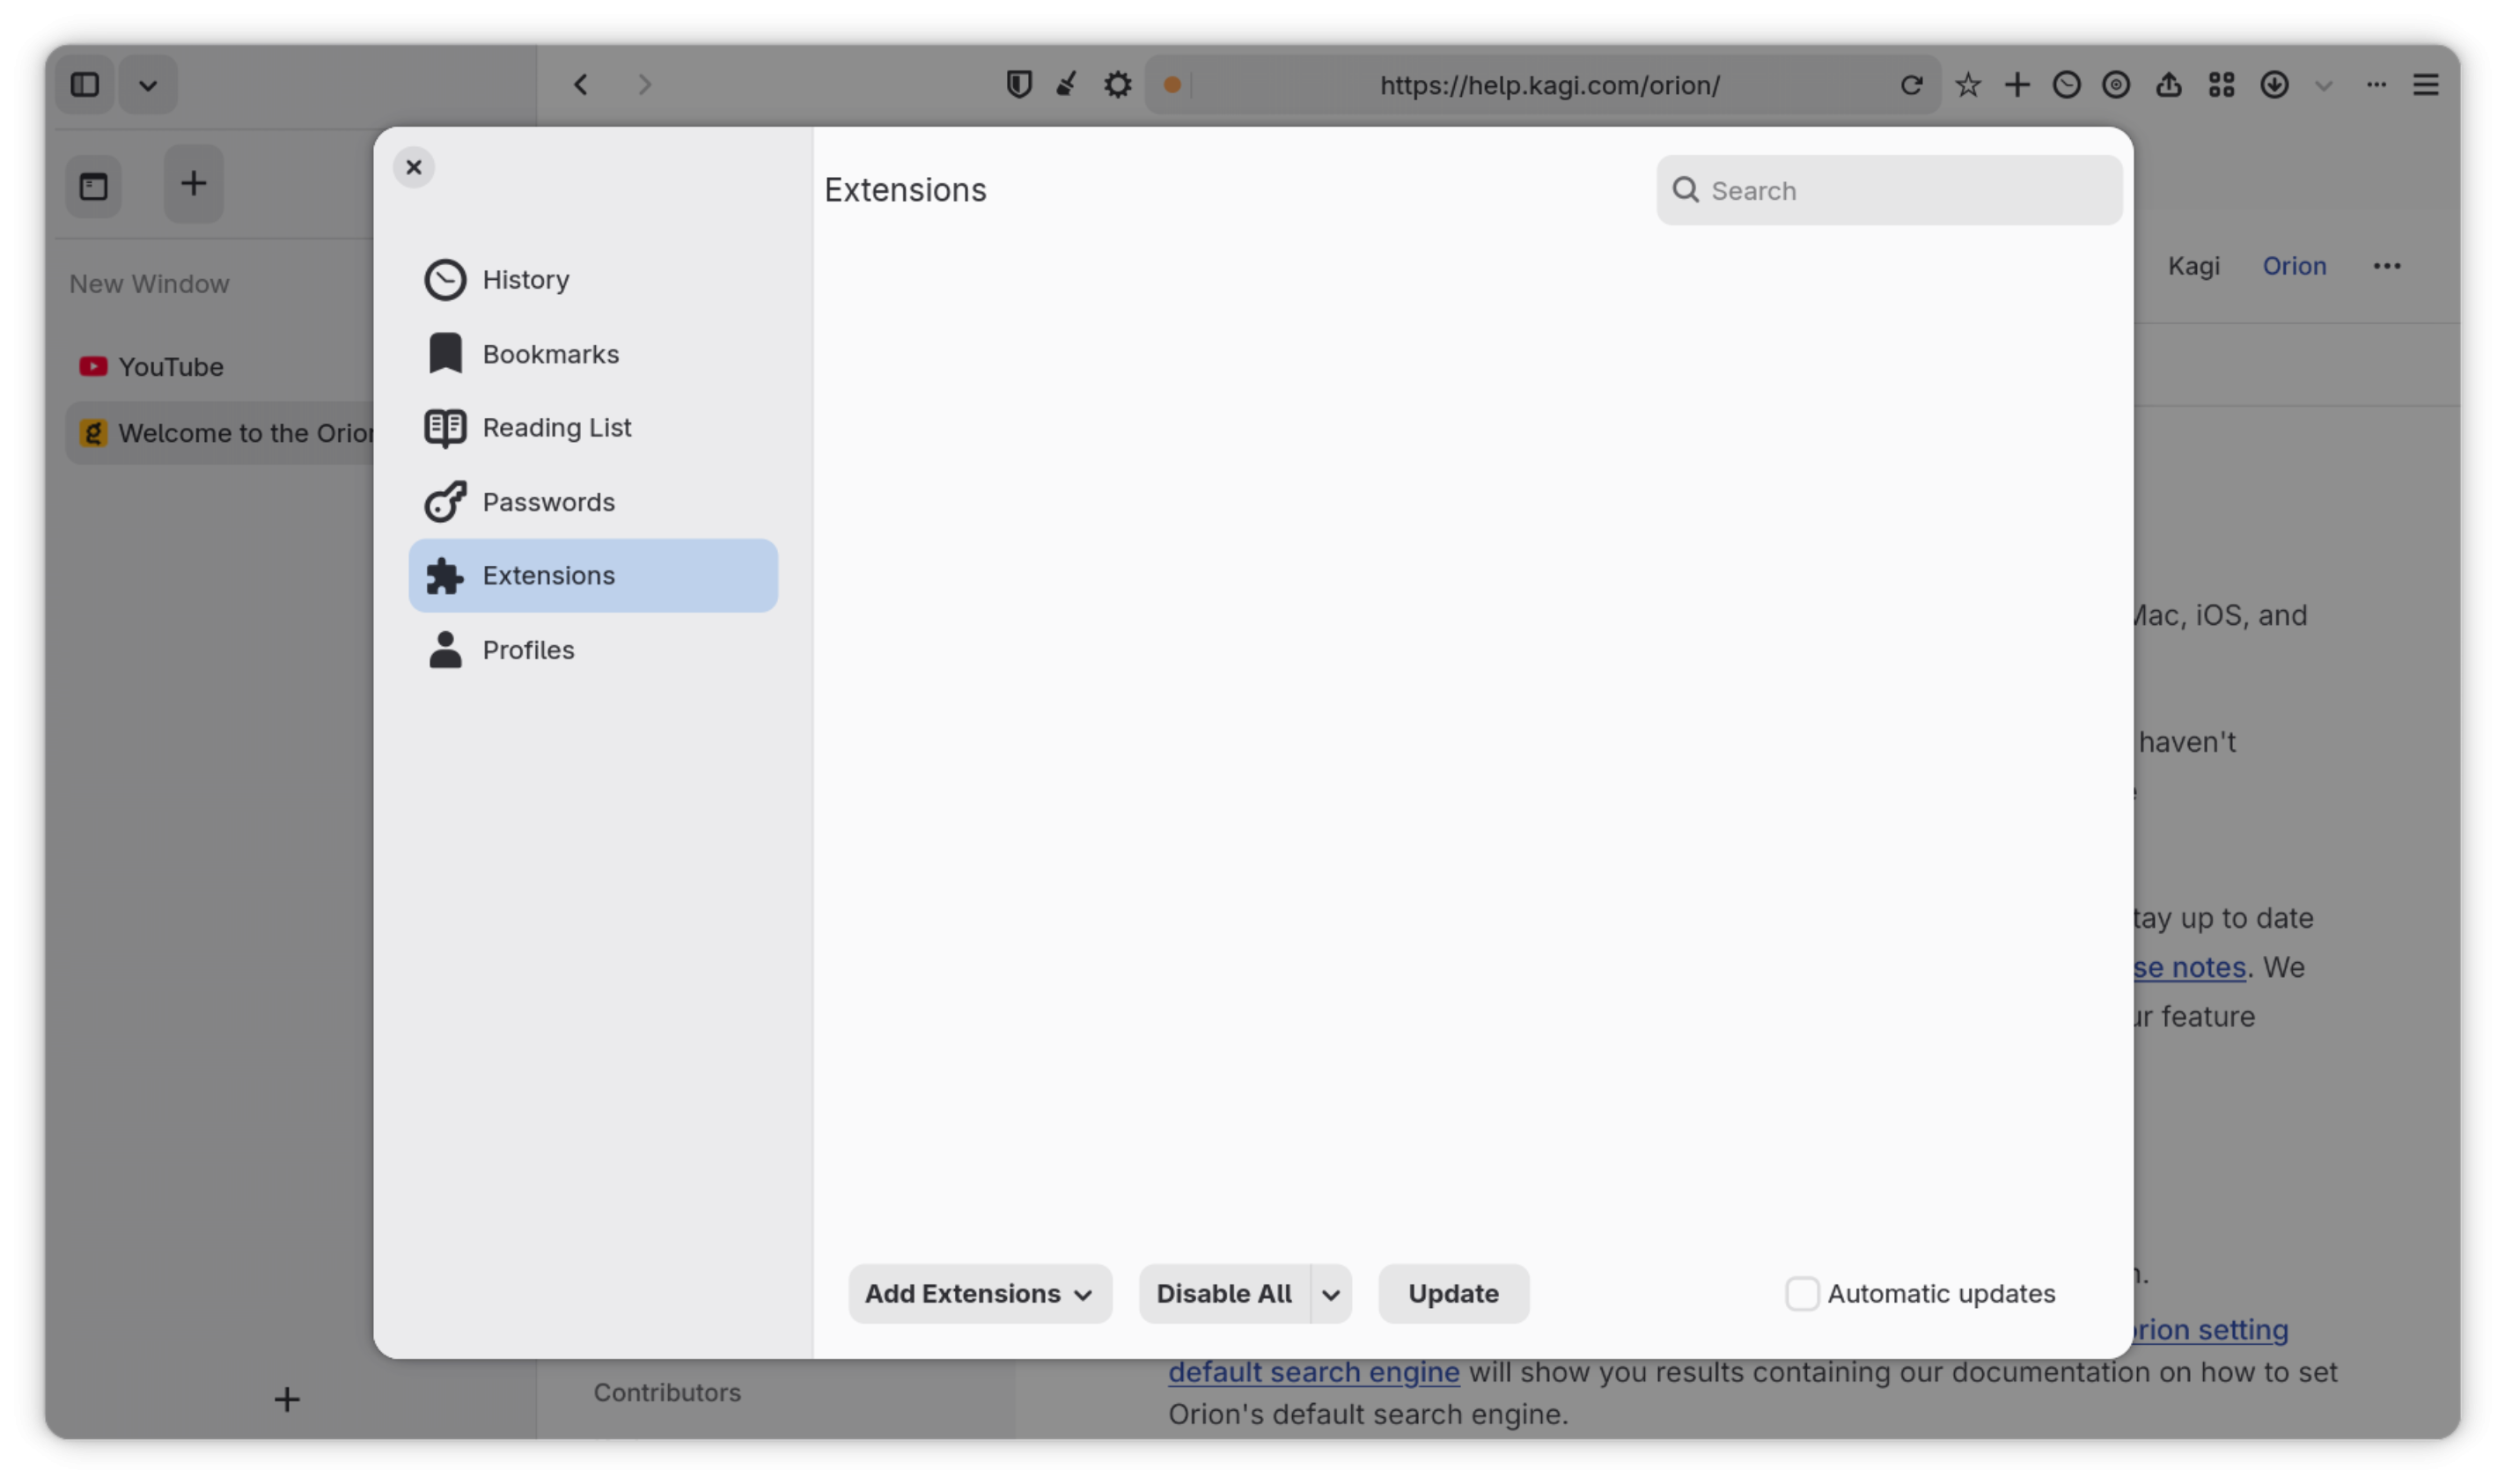Image resolution: width=2505 pixels, height=1484 pixels.
Task: Click the Update button
Action: click(1454, 1294)
